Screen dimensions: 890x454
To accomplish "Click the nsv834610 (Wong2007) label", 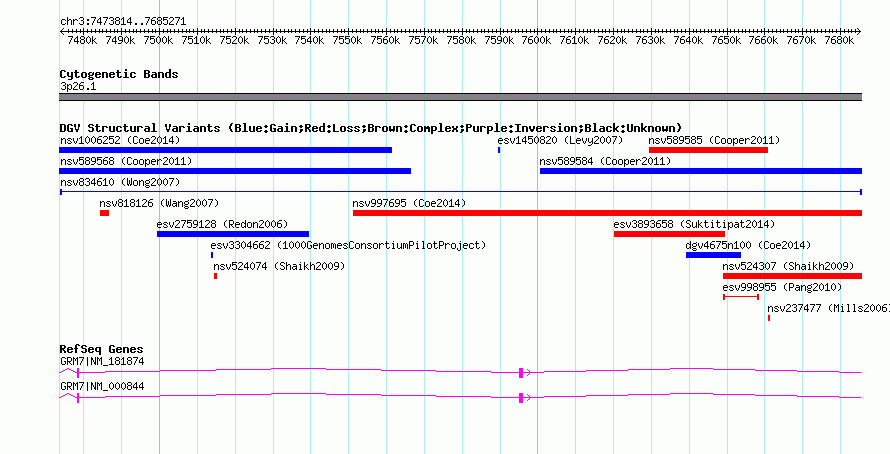I will pos(120,182).
